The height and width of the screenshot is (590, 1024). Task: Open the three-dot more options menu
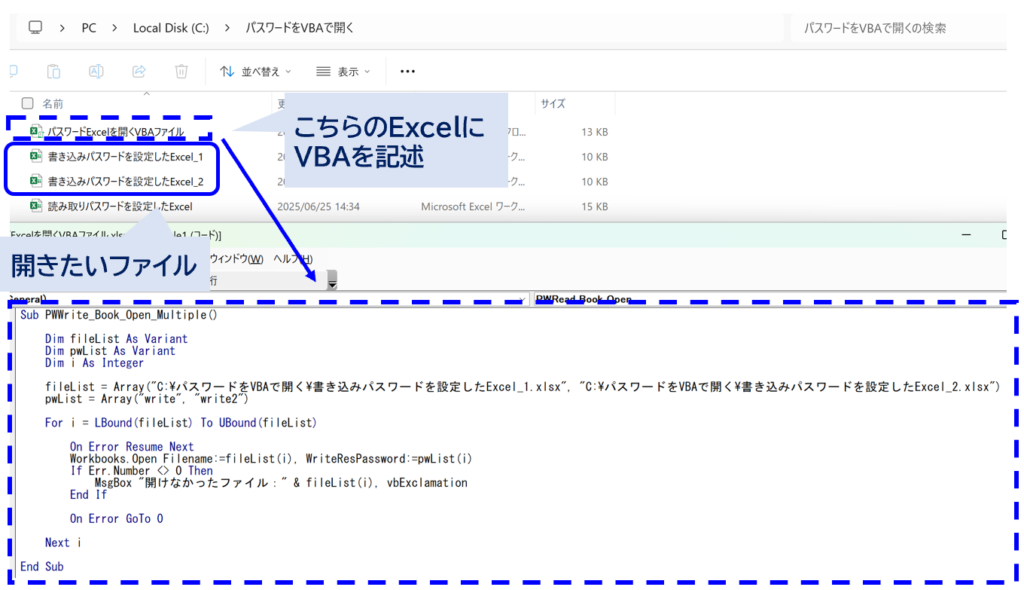pyautogui.click(x=408, y=71)
